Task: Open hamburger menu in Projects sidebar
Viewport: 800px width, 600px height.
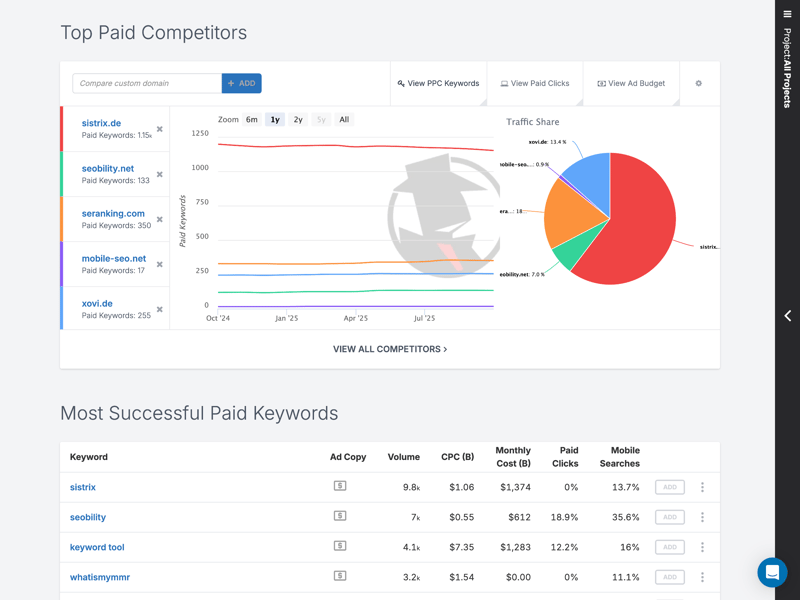Action: 788,14
